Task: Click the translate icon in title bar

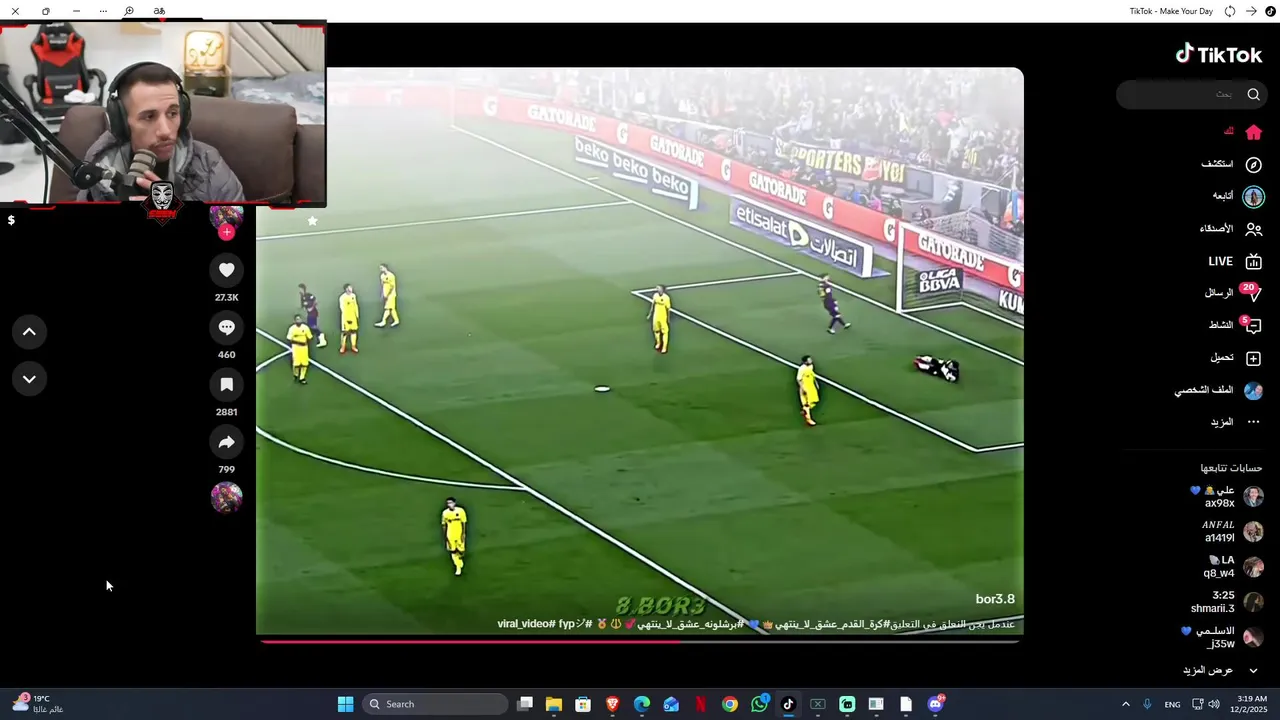Action: [159, 11]
